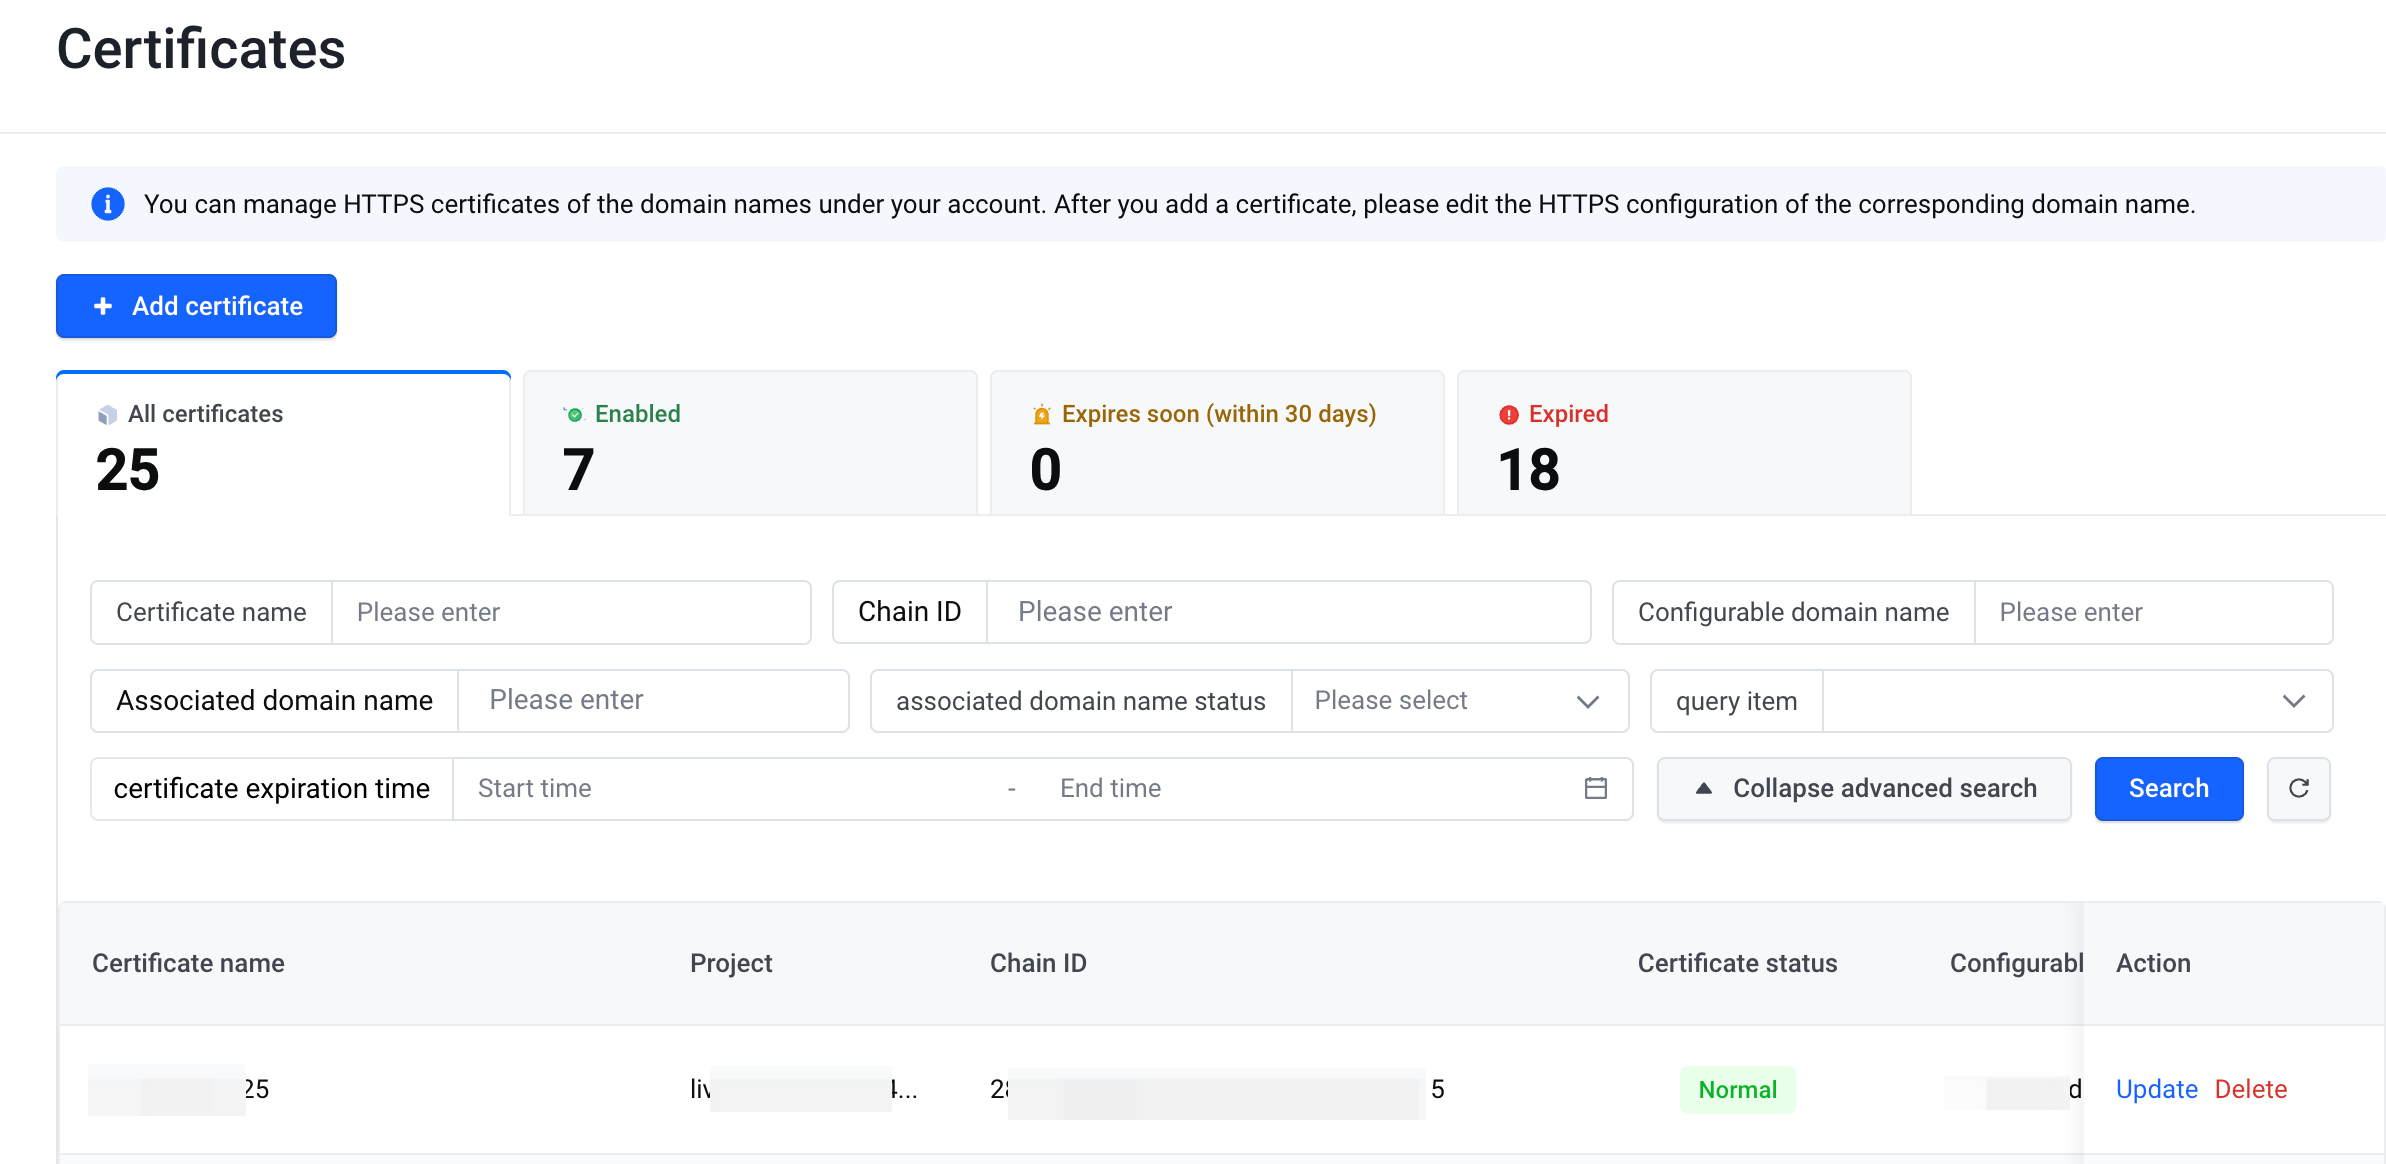
Task: Click the Chain ID input field
Action: coord(1287,612)
